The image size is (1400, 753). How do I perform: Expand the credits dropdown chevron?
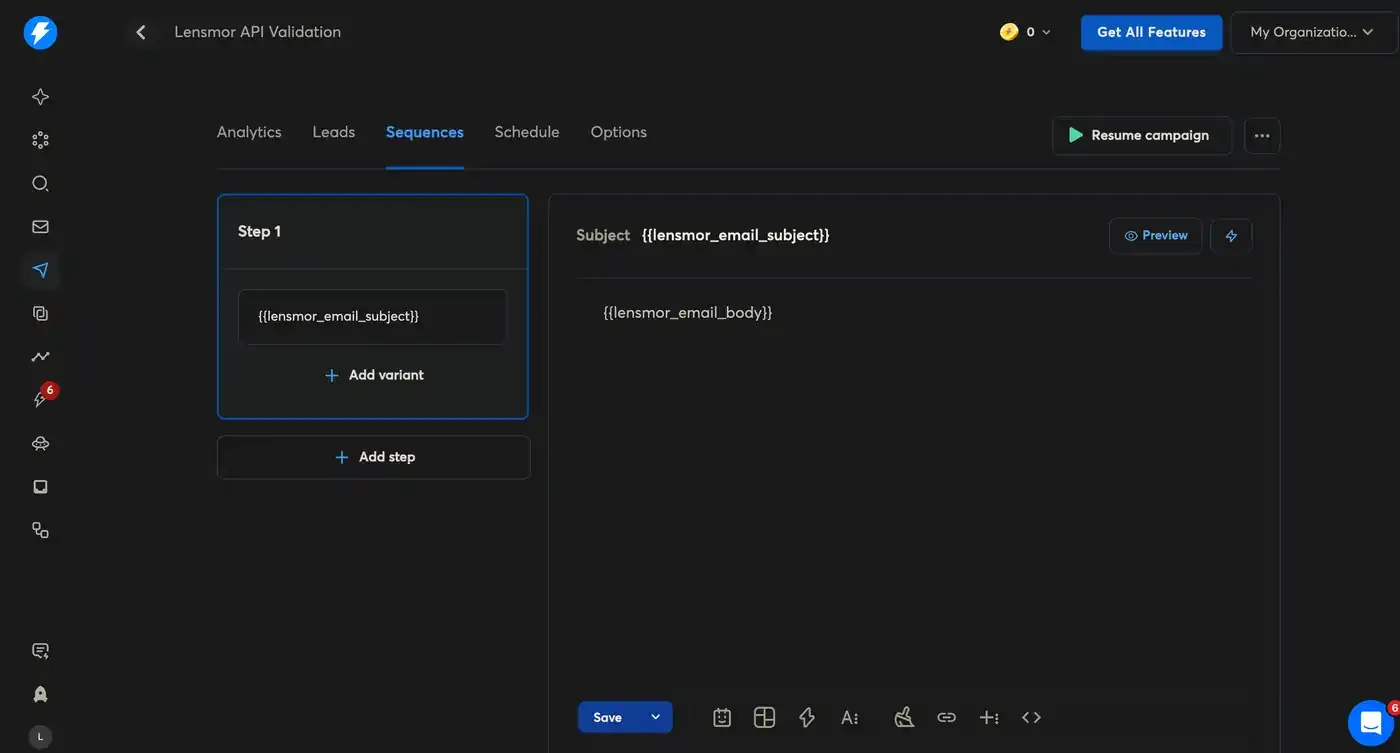(x=1046, y=32)
